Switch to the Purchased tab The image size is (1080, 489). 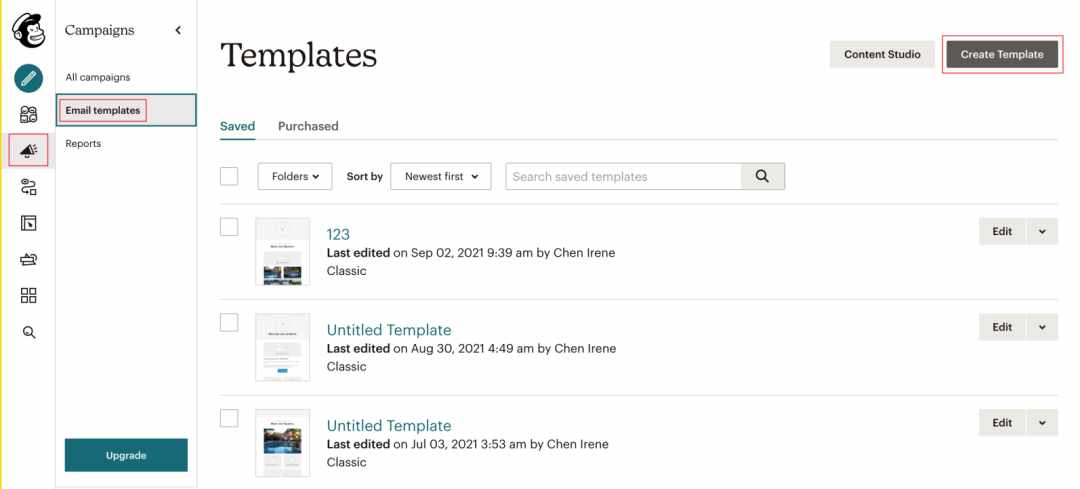(x=308, y=126)
